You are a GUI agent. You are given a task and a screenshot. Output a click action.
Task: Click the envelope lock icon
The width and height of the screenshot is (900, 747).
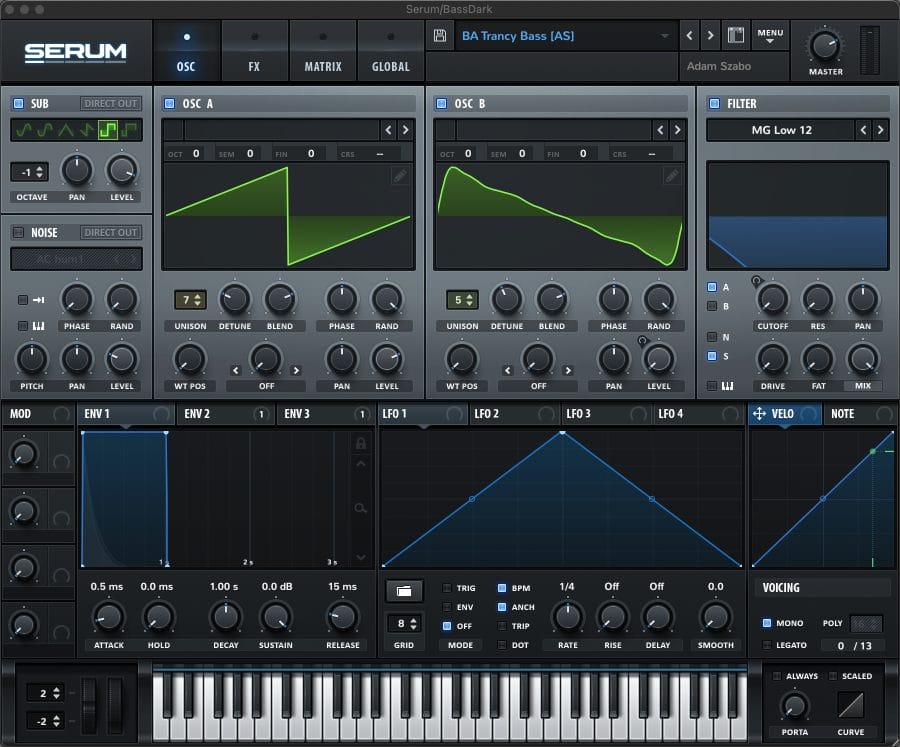360,443
